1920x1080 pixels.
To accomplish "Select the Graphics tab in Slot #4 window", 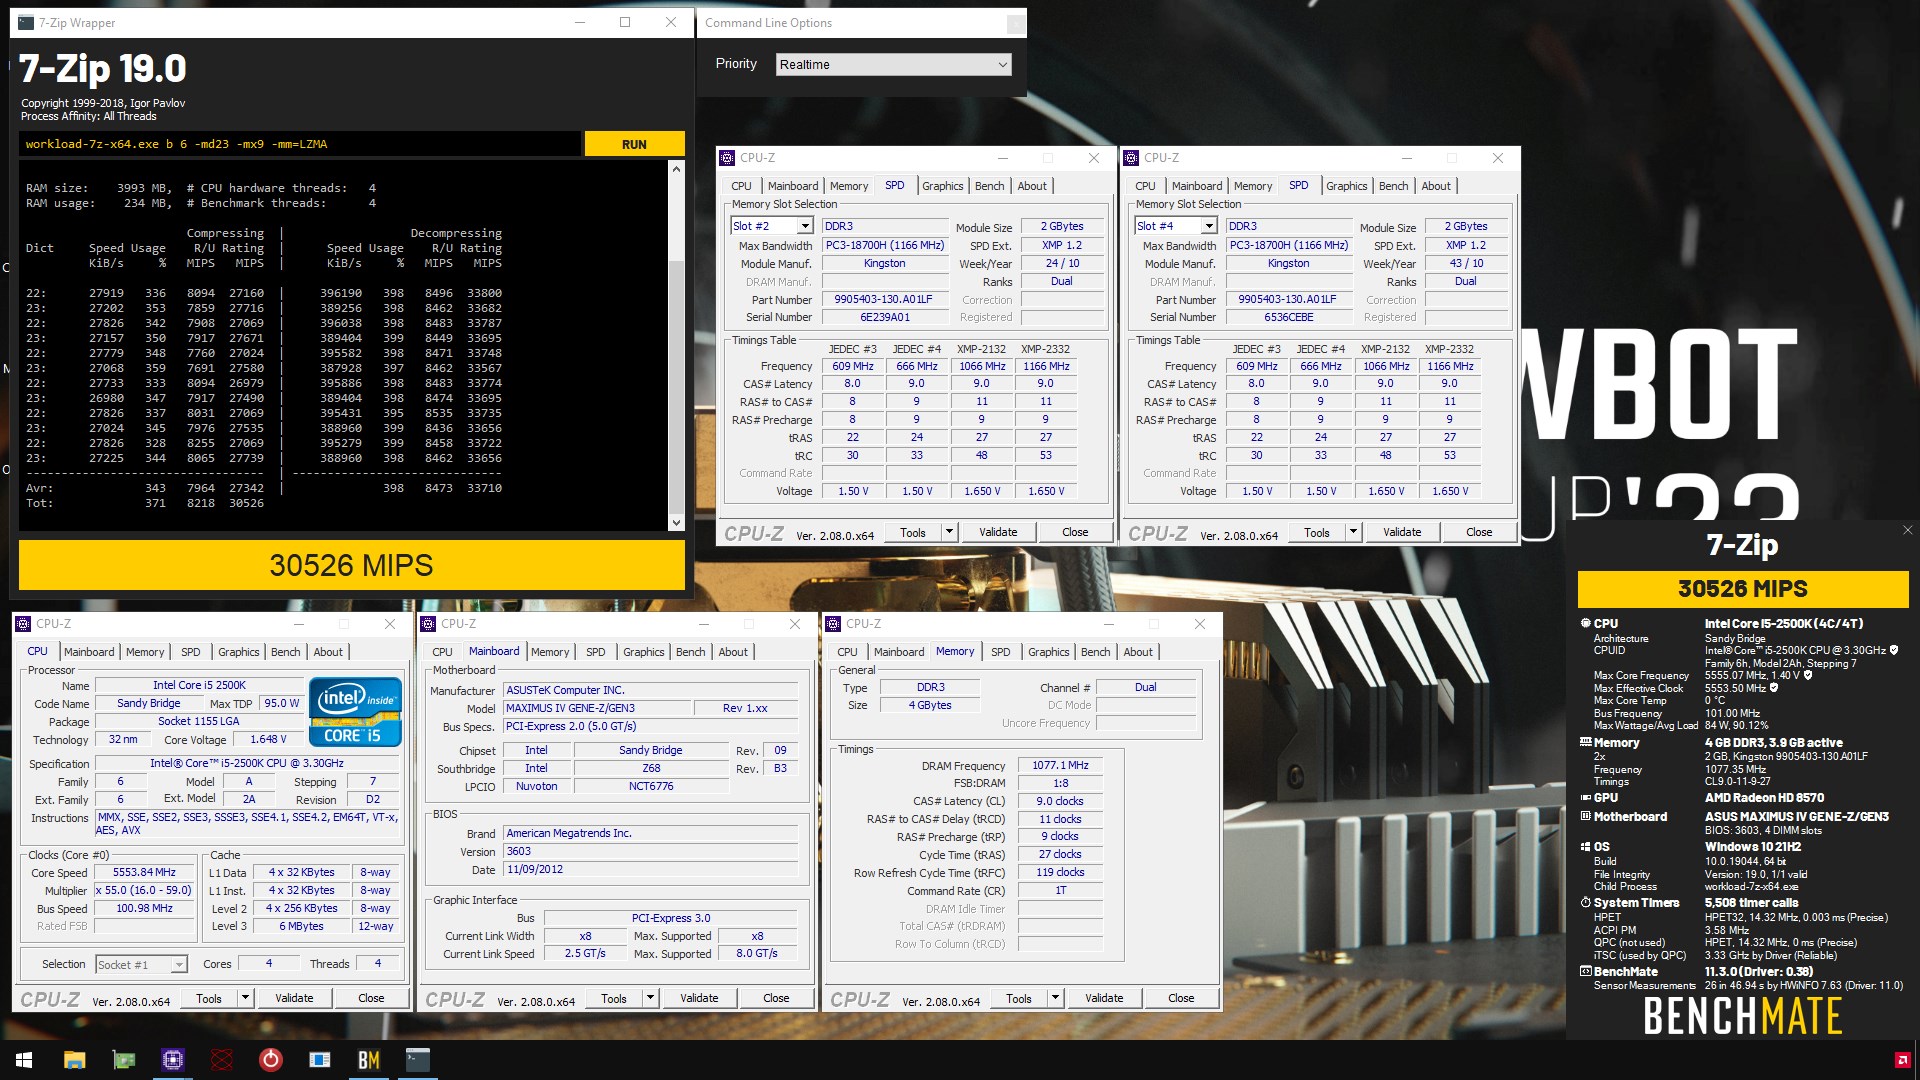I will pos(1346,186).
